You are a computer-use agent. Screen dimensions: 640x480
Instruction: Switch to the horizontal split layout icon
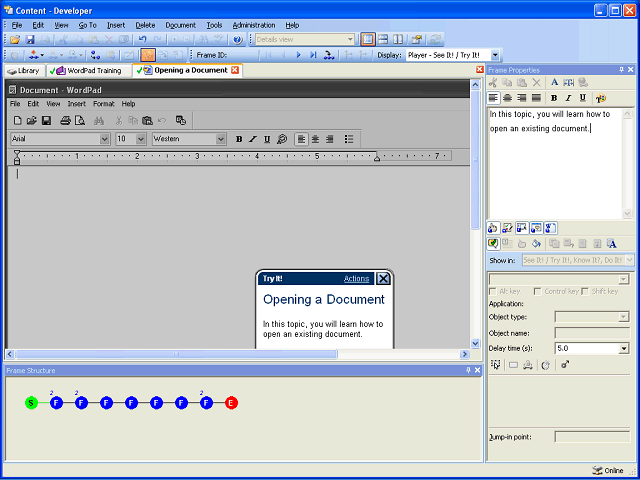coord(383,39)
